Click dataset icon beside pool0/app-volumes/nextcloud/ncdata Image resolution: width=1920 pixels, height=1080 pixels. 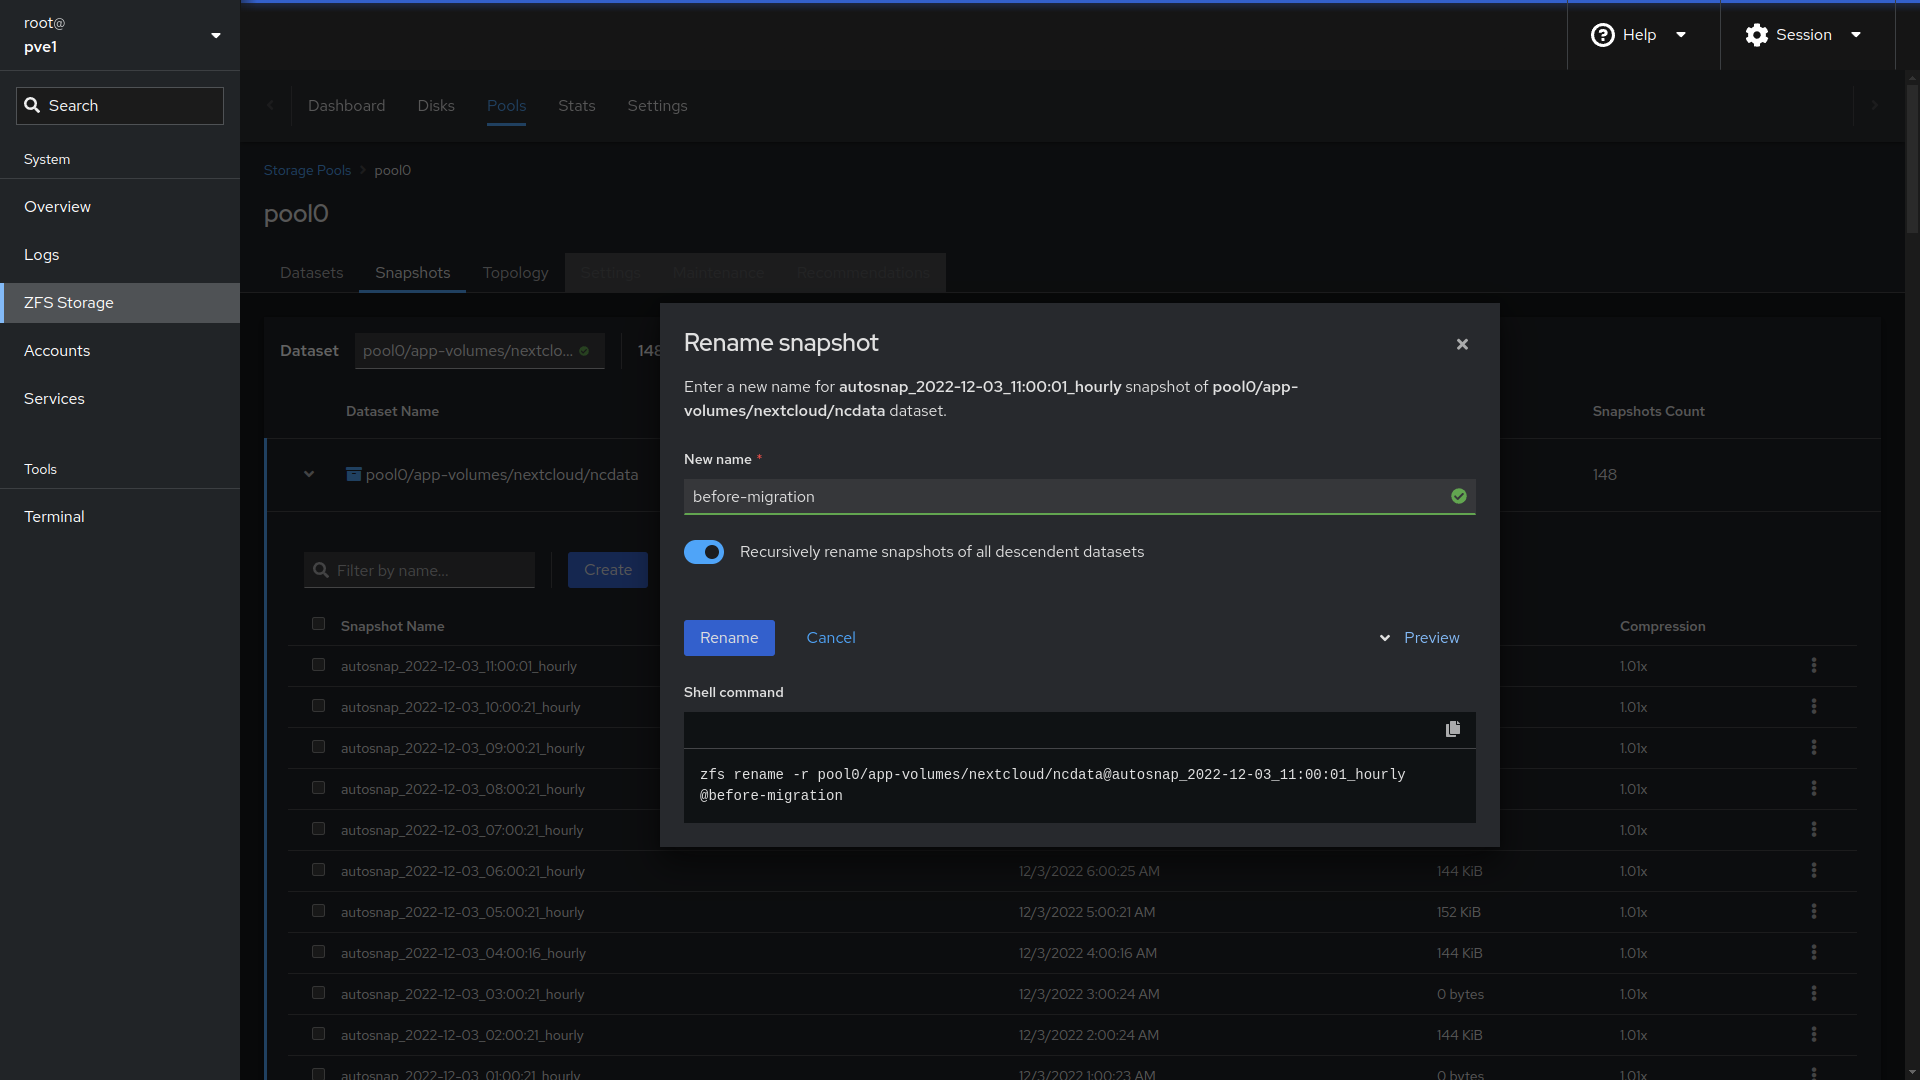coord(353,474)
